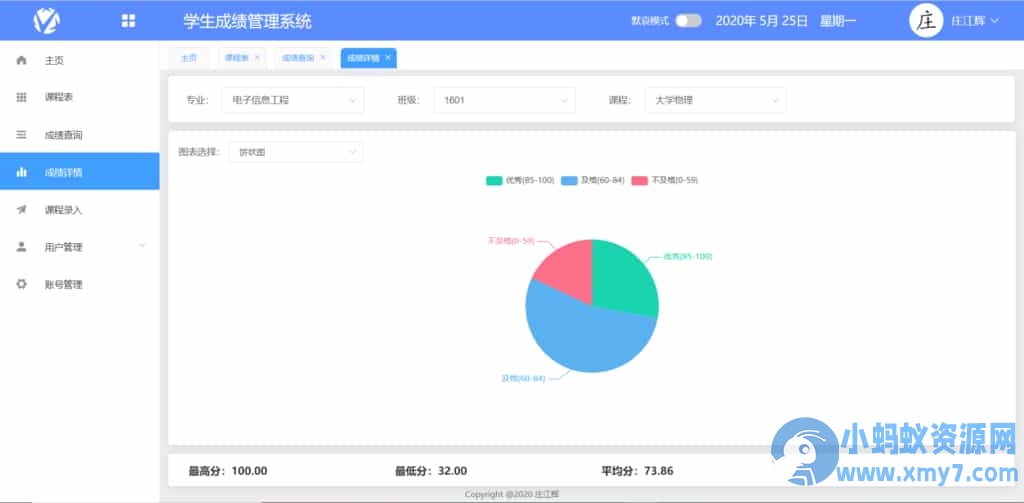1024x503 pixels.
Task: Toggle the 及格(60-84) legend item
Action: pyautogui.click(x=593, y=180)
